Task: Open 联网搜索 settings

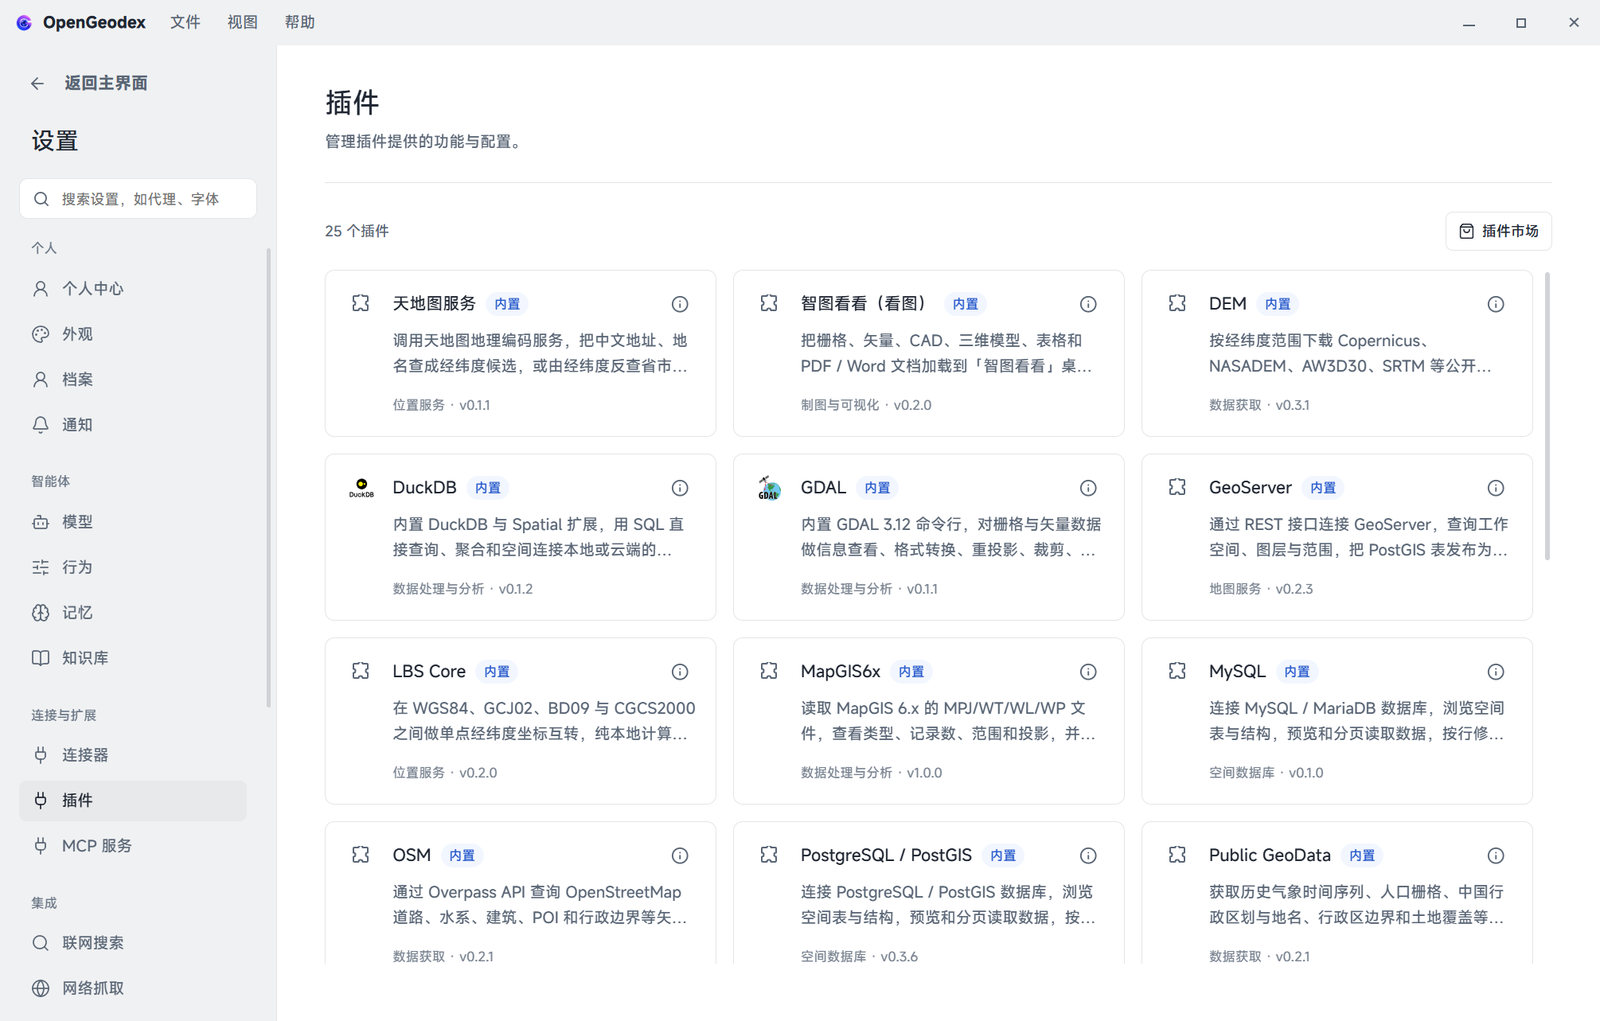Action: (133, 943)
